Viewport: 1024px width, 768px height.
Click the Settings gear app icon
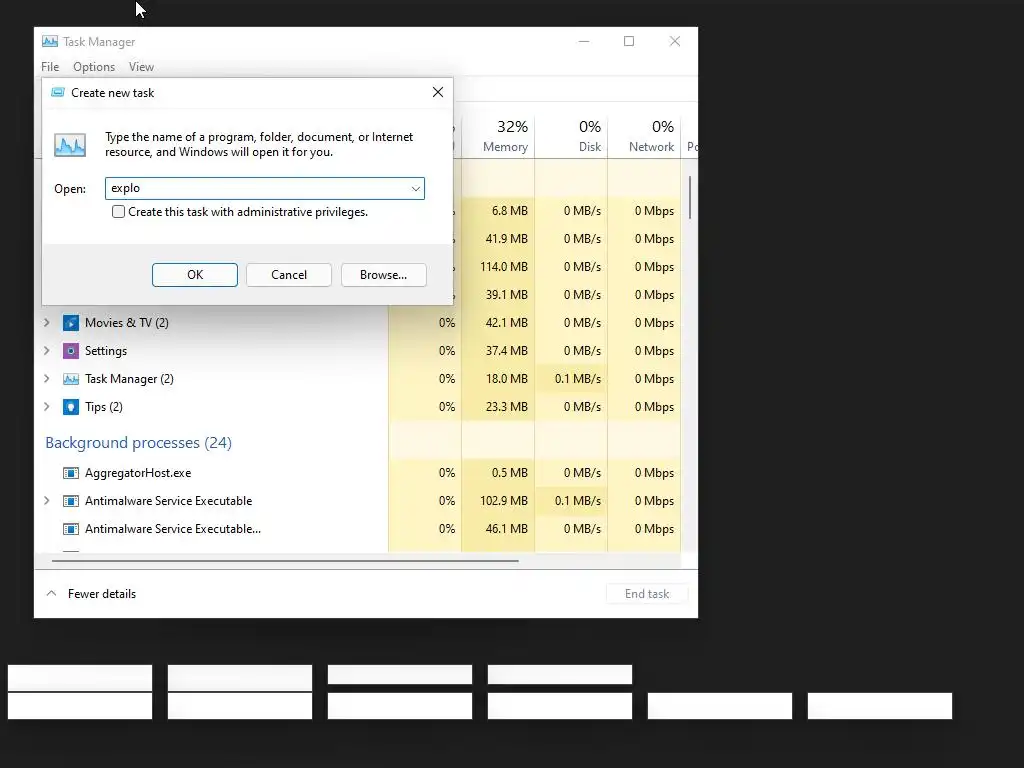pos(71,351)
